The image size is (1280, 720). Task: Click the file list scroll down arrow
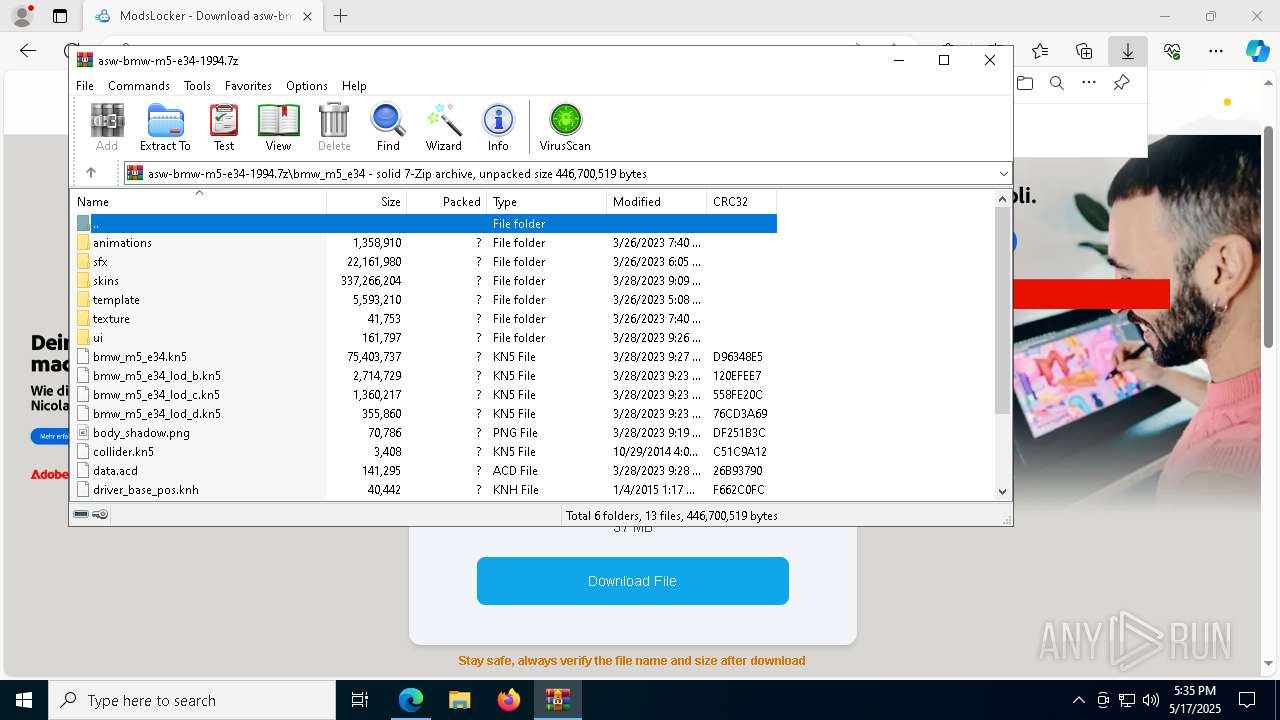click(1003, 491)
